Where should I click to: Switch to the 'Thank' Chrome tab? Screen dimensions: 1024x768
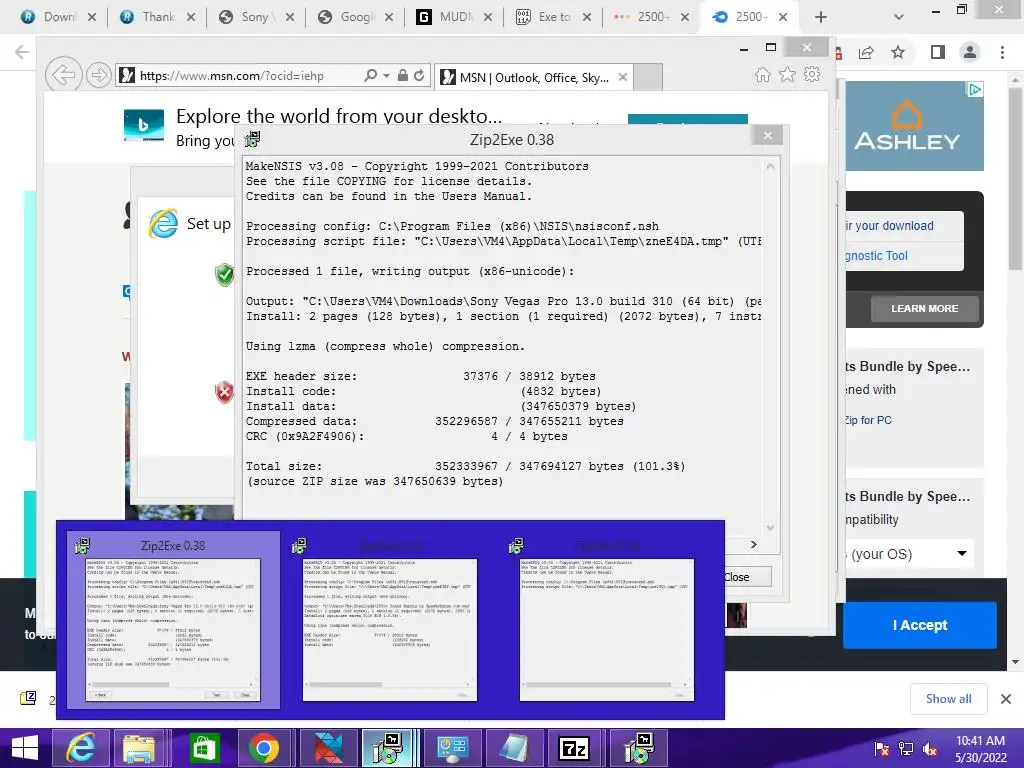[157, 17]
